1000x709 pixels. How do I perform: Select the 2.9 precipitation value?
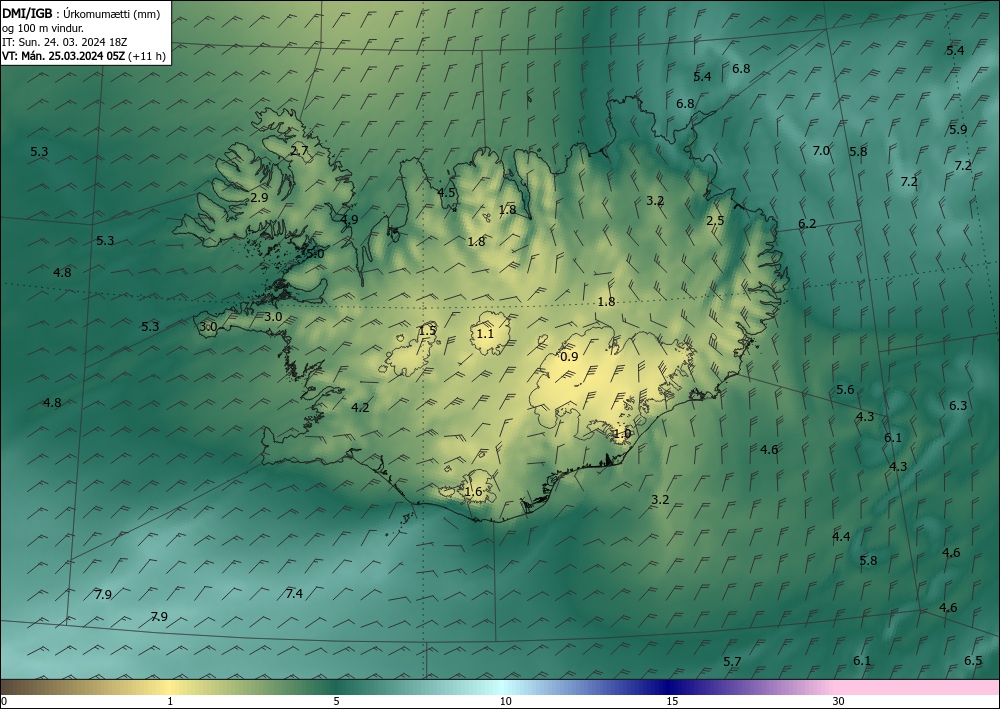pos(259,198)
